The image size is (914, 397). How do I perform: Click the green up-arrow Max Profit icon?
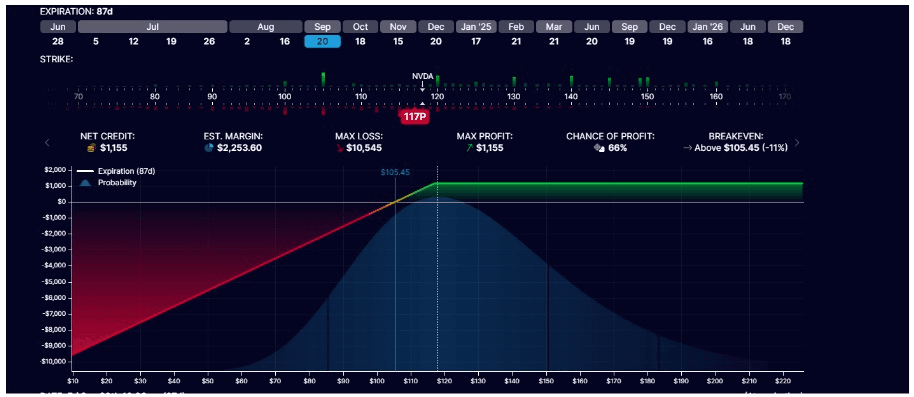click(469, 148)
